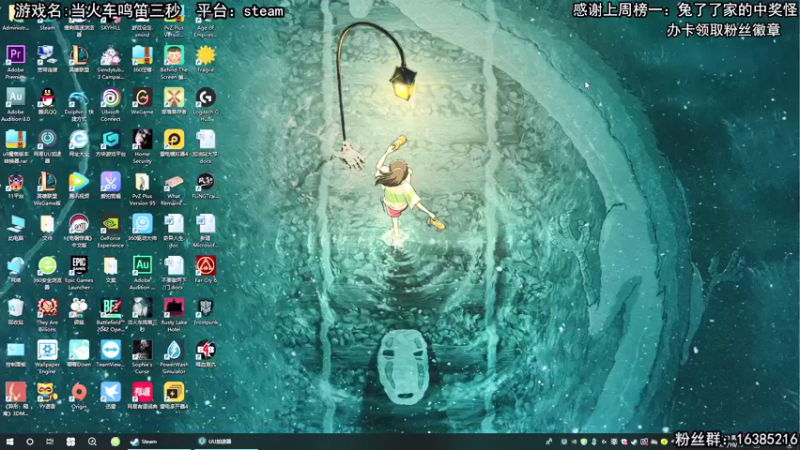Open the 360驱动大师 shortcut
This screenshot has height=450, width=800.
coord(142,223)
